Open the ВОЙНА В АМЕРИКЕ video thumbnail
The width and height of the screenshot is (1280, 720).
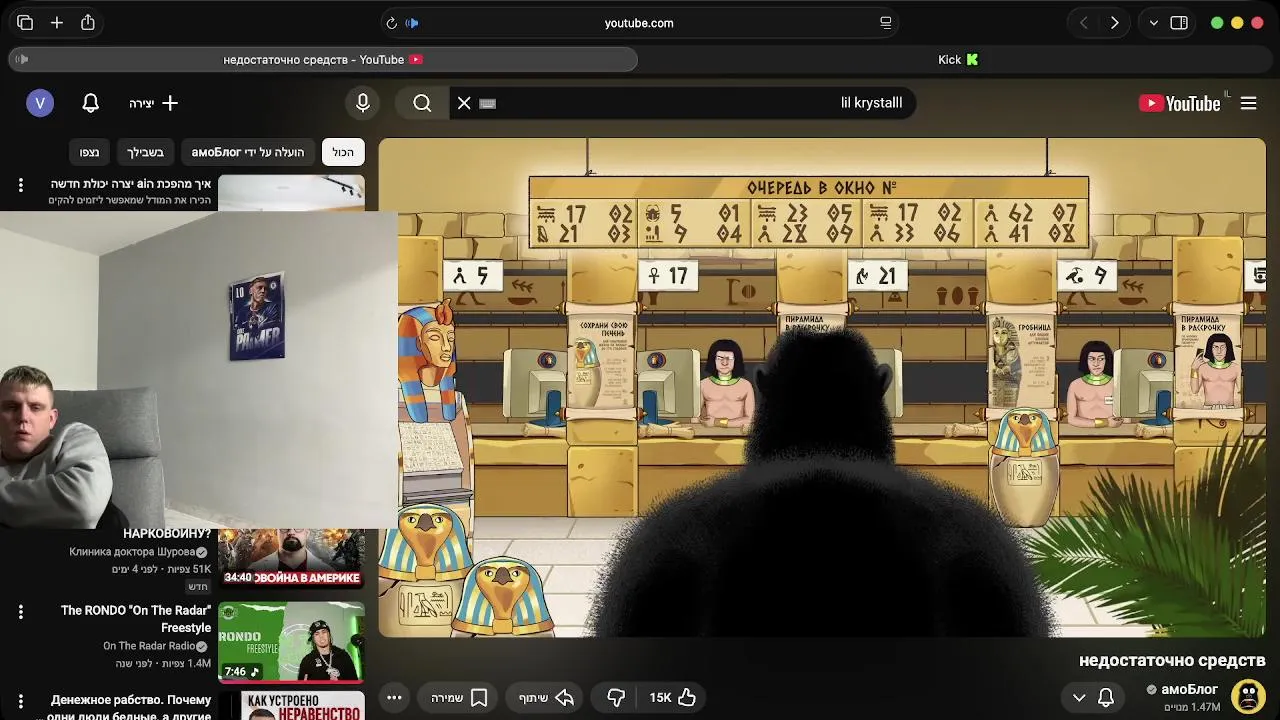[291, 558]
